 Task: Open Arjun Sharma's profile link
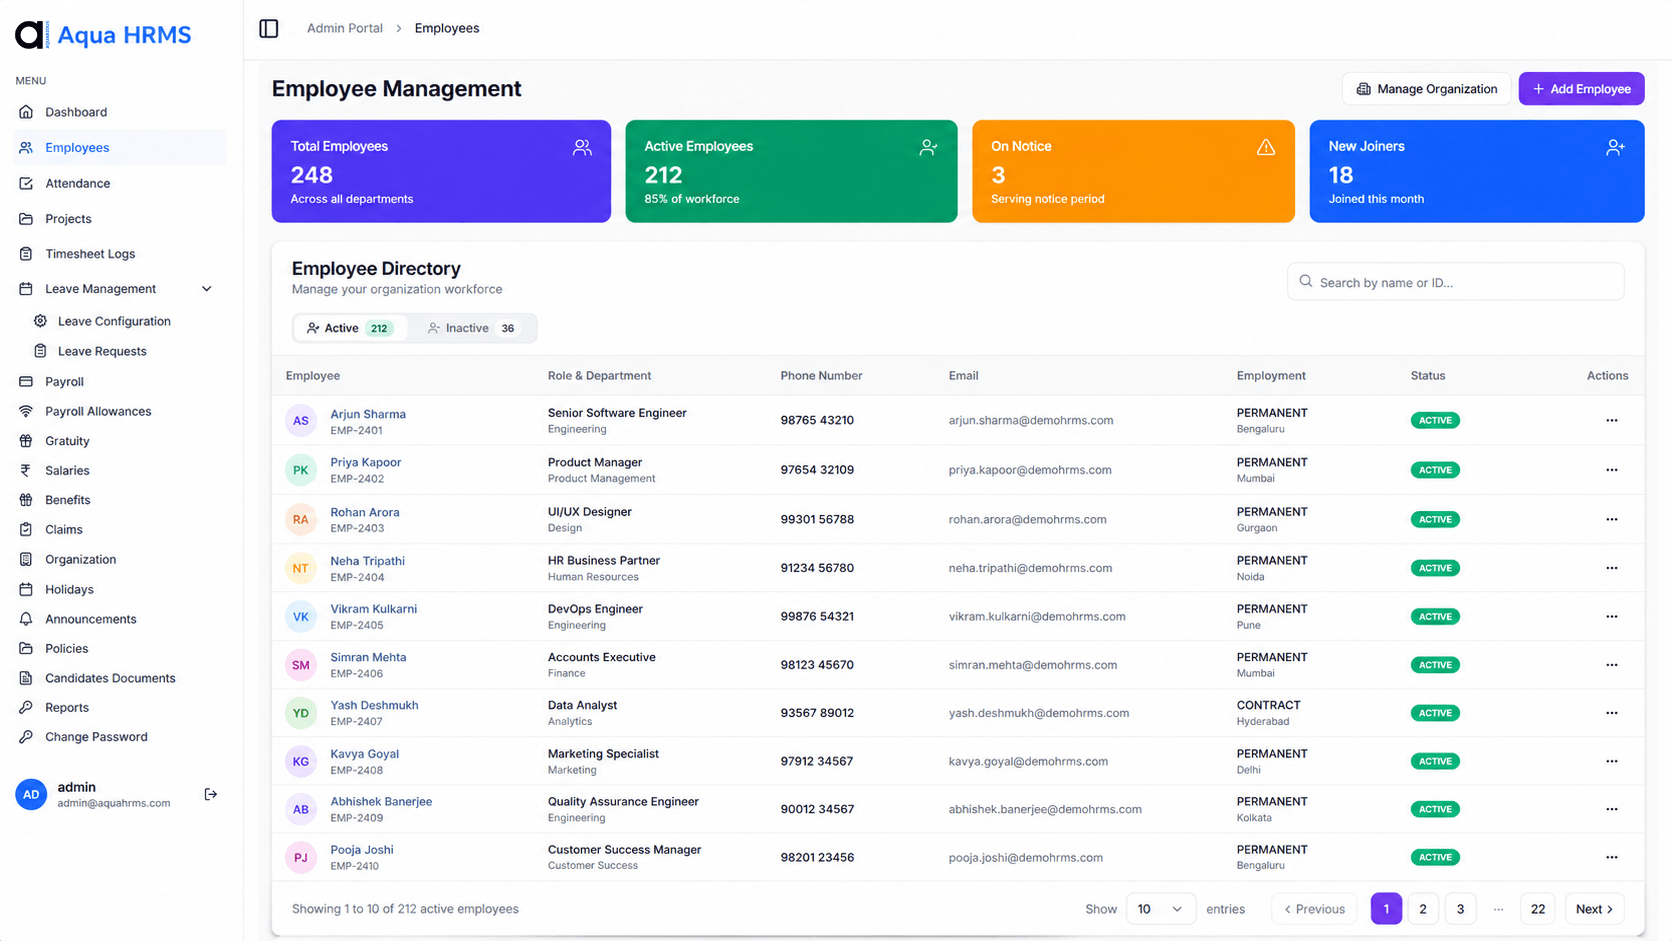368,414
